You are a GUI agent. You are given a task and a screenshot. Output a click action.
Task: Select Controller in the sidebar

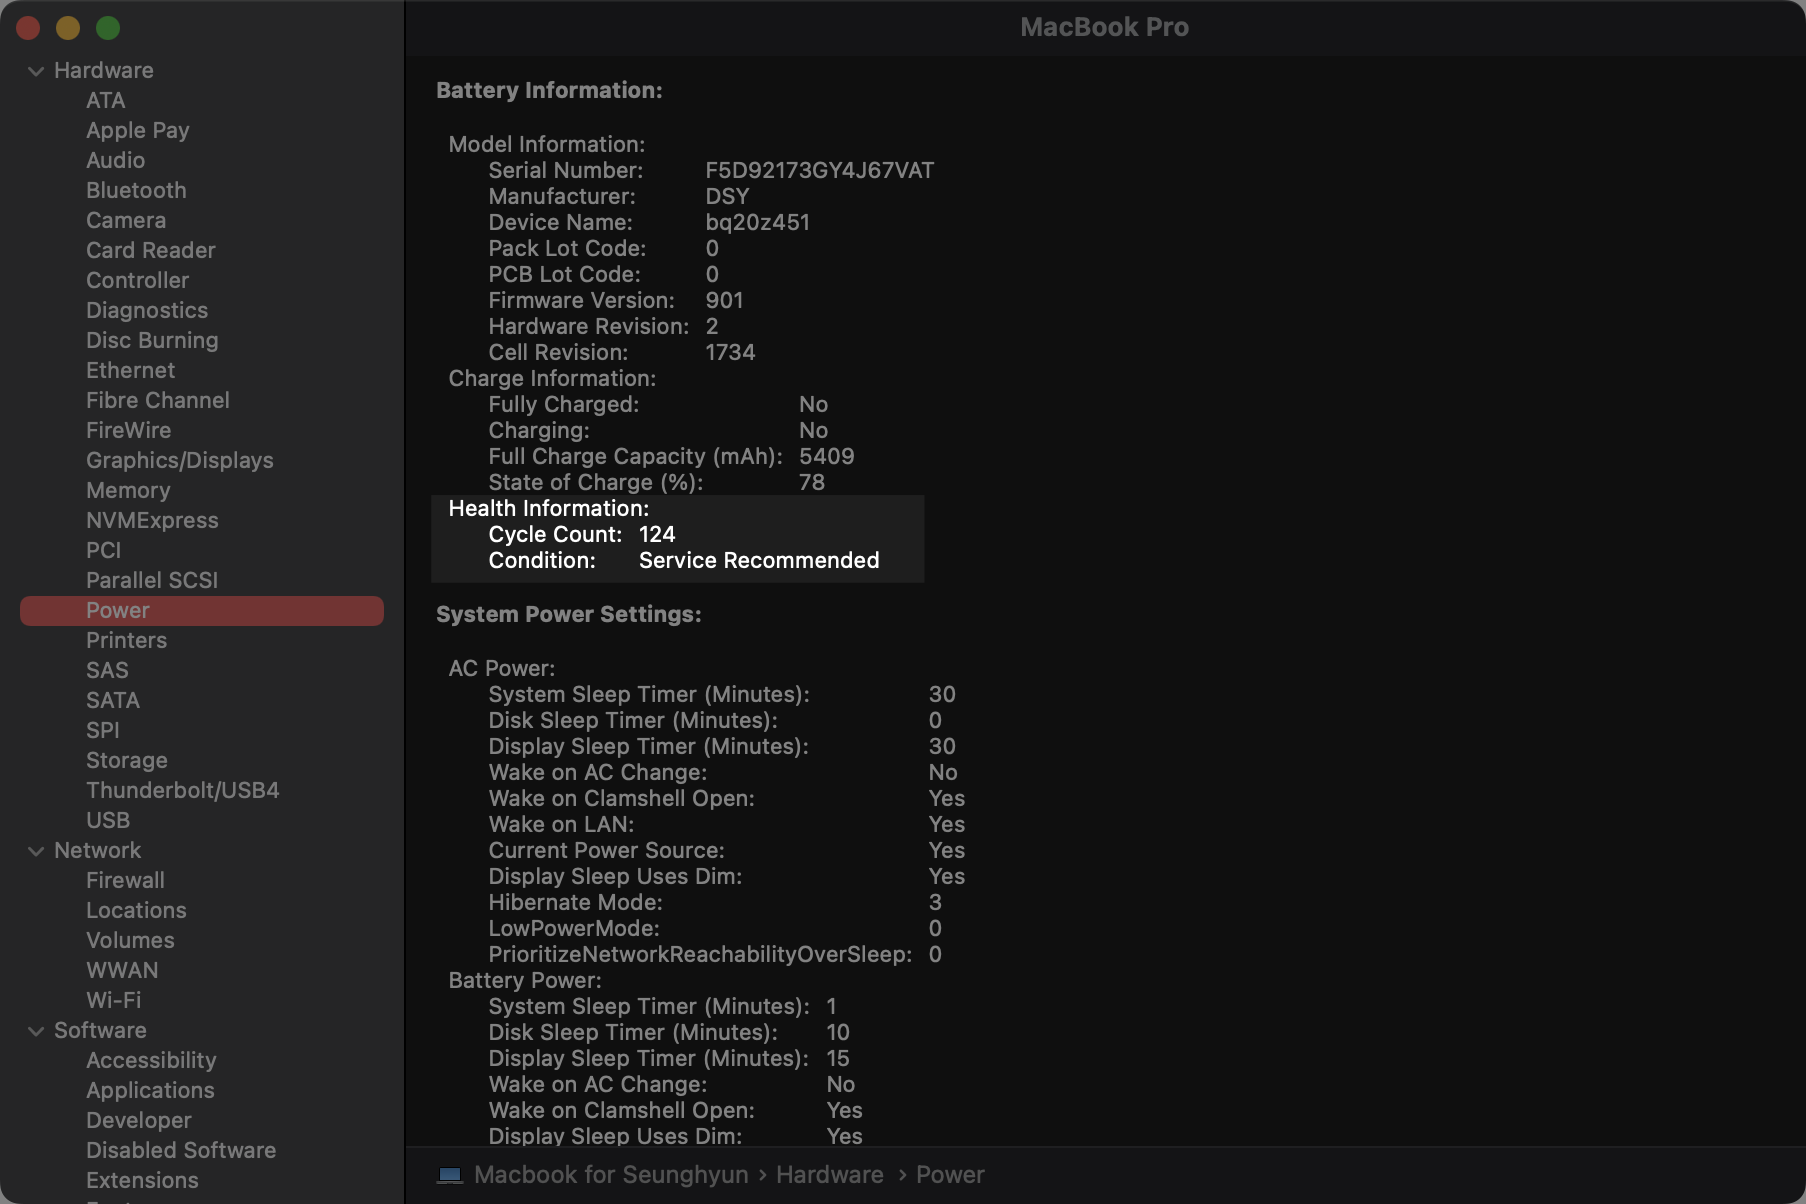click(x=137, y=280)
